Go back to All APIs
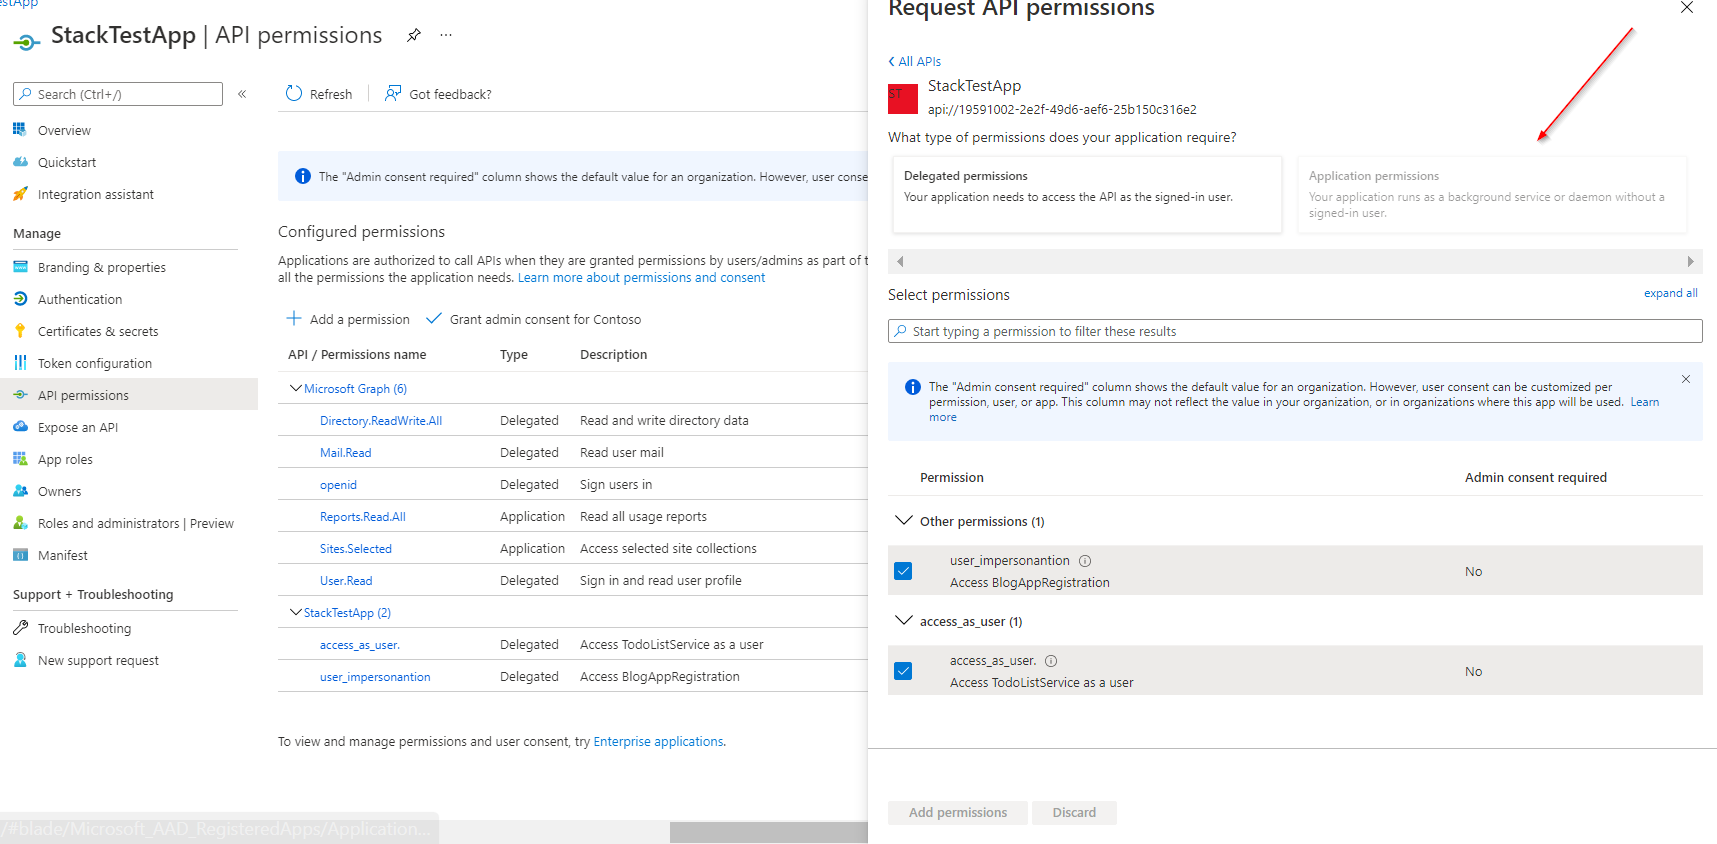Screen dimensions: 1717x844 [x=915, y=62]
